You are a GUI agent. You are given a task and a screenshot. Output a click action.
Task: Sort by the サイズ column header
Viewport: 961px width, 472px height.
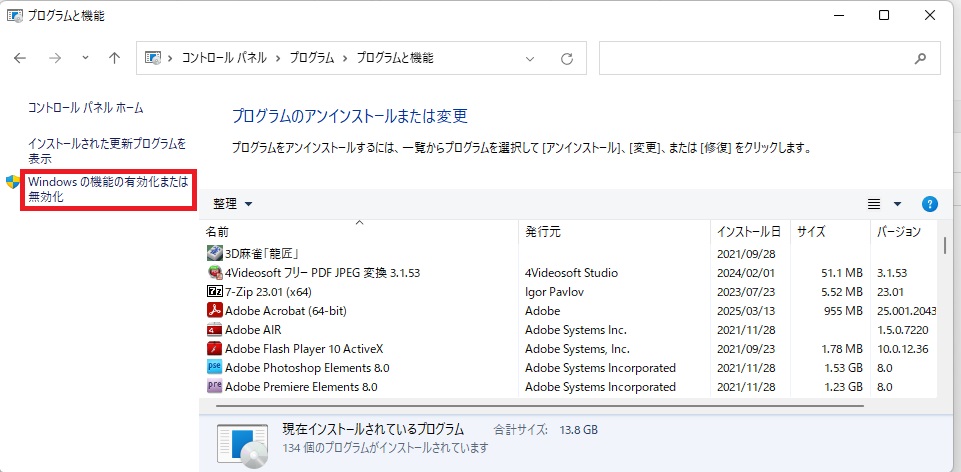tap(830, 232)
